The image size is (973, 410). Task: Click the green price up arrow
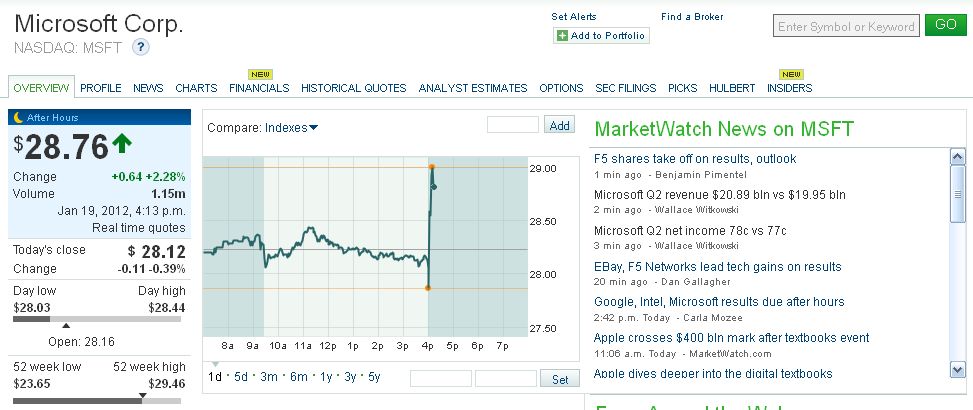(121, 144)
